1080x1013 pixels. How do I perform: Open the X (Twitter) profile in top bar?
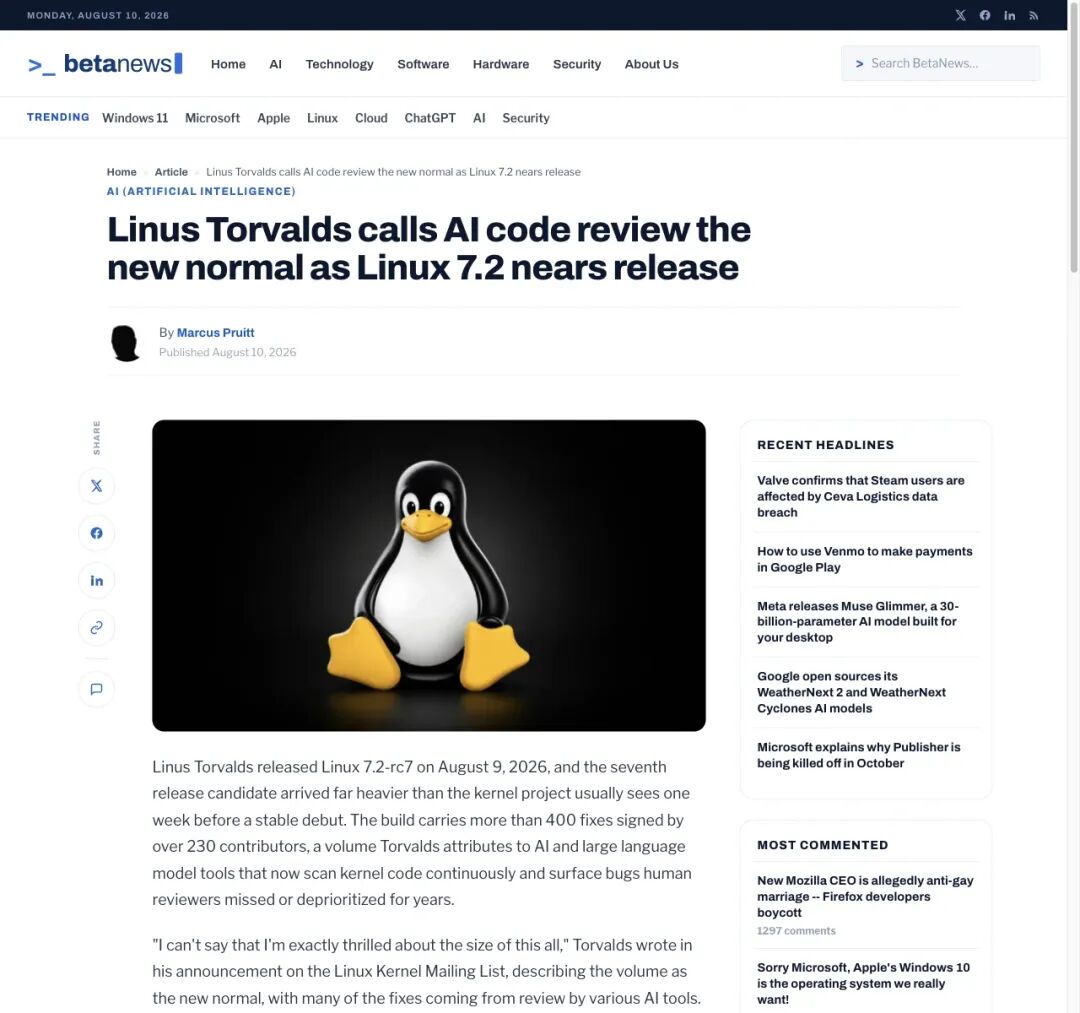(960, 15)
